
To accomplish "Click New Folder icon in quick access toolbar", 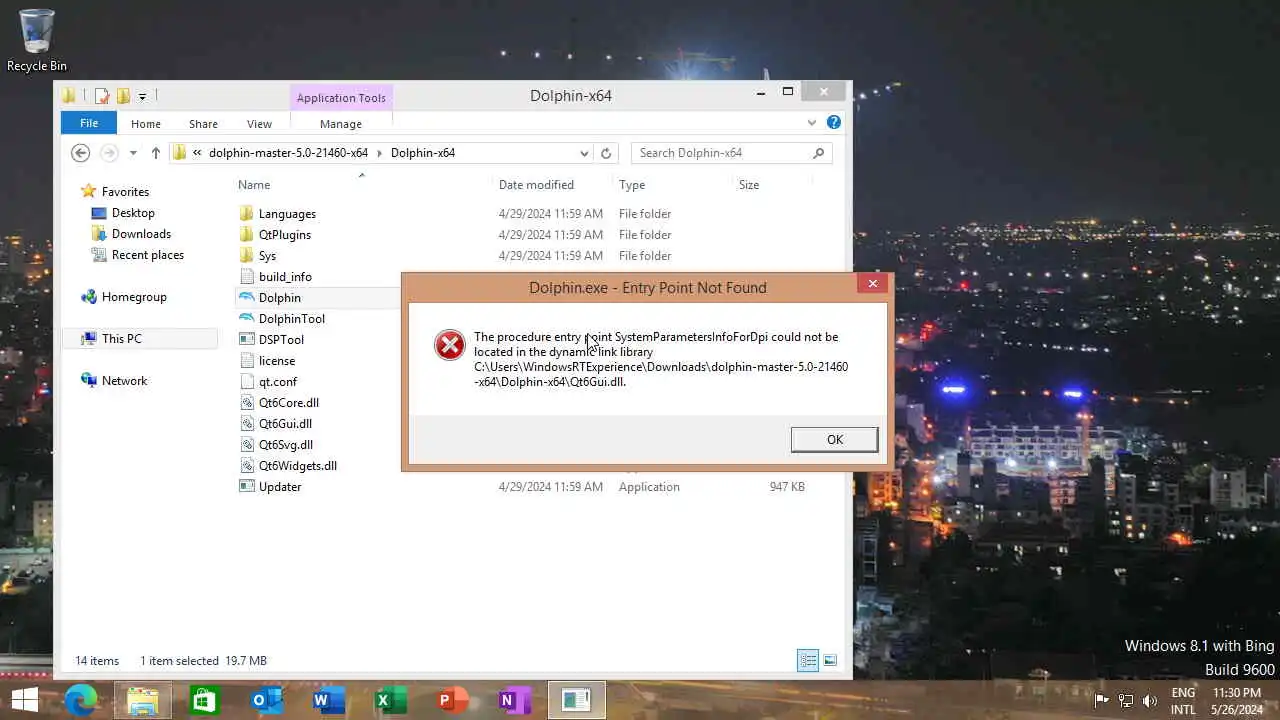I will coord(123,96).
